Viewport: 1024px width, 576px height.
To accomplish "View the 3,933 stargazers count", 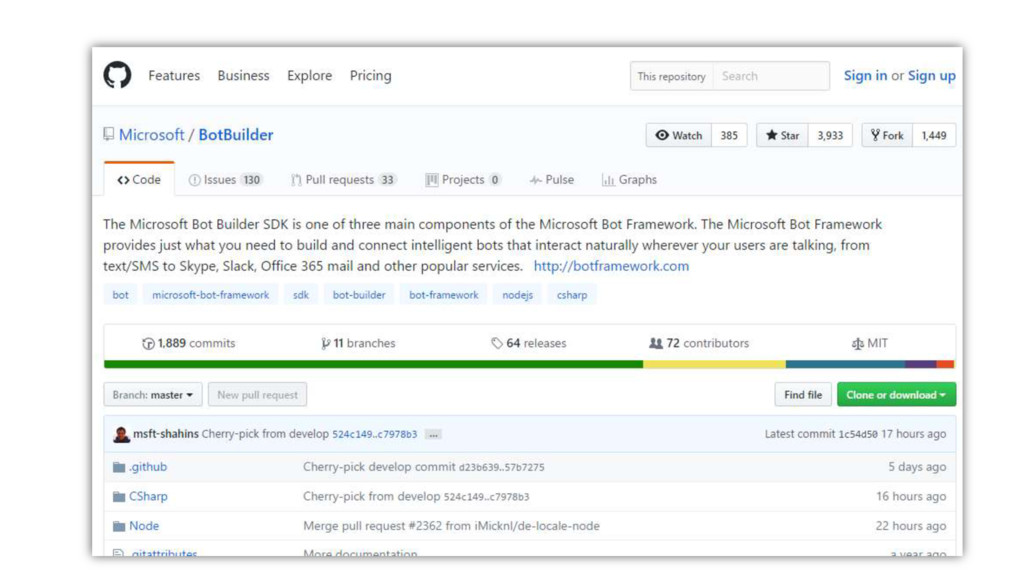I will pyautogui.click(x=830, y=135).
